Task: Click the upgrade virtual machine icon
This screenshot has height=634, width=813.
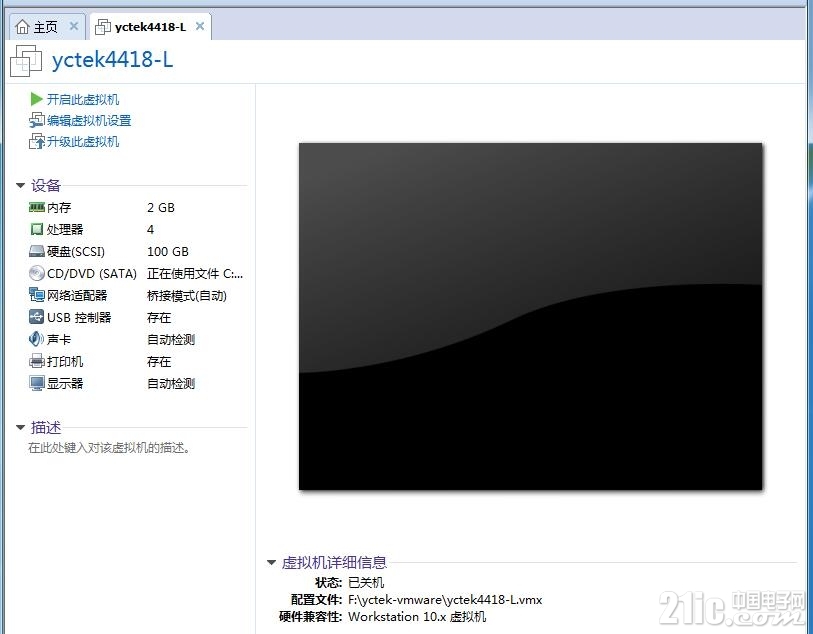Action: [36, 142]
